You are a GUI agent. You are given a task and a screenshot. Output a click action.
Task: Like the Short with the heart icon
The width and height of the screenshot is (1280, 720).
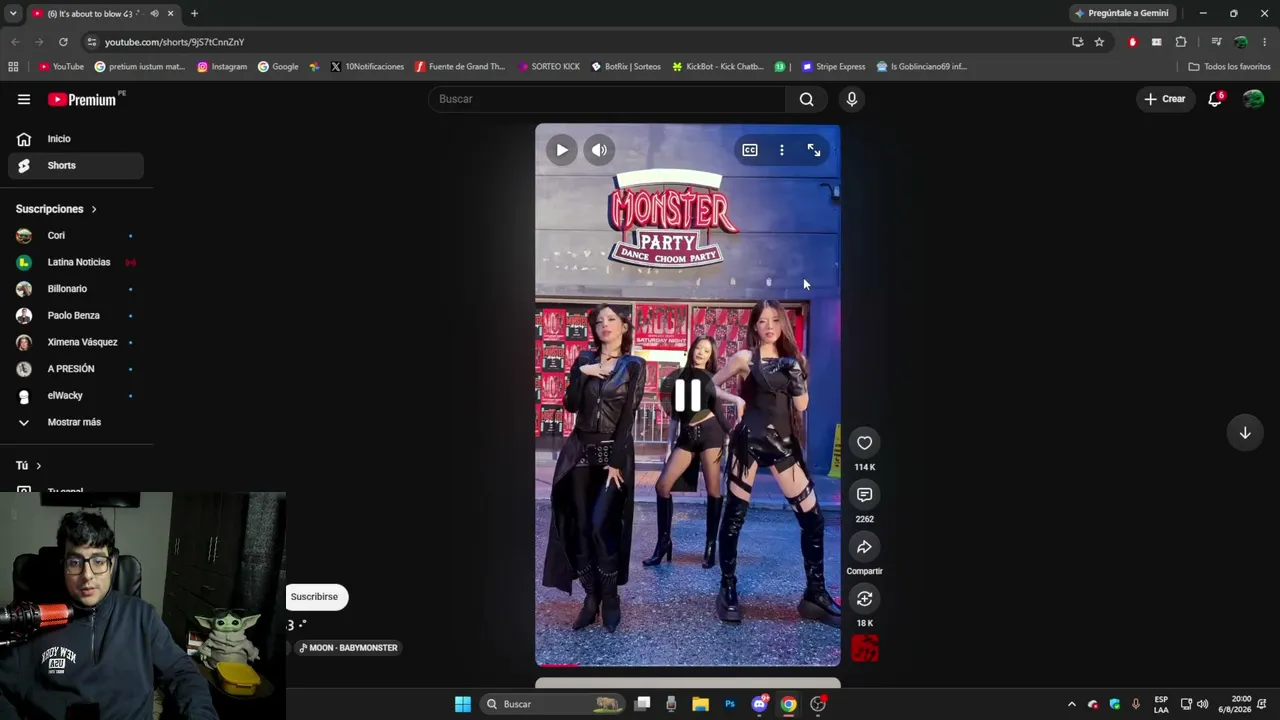(x=865, y=443)
